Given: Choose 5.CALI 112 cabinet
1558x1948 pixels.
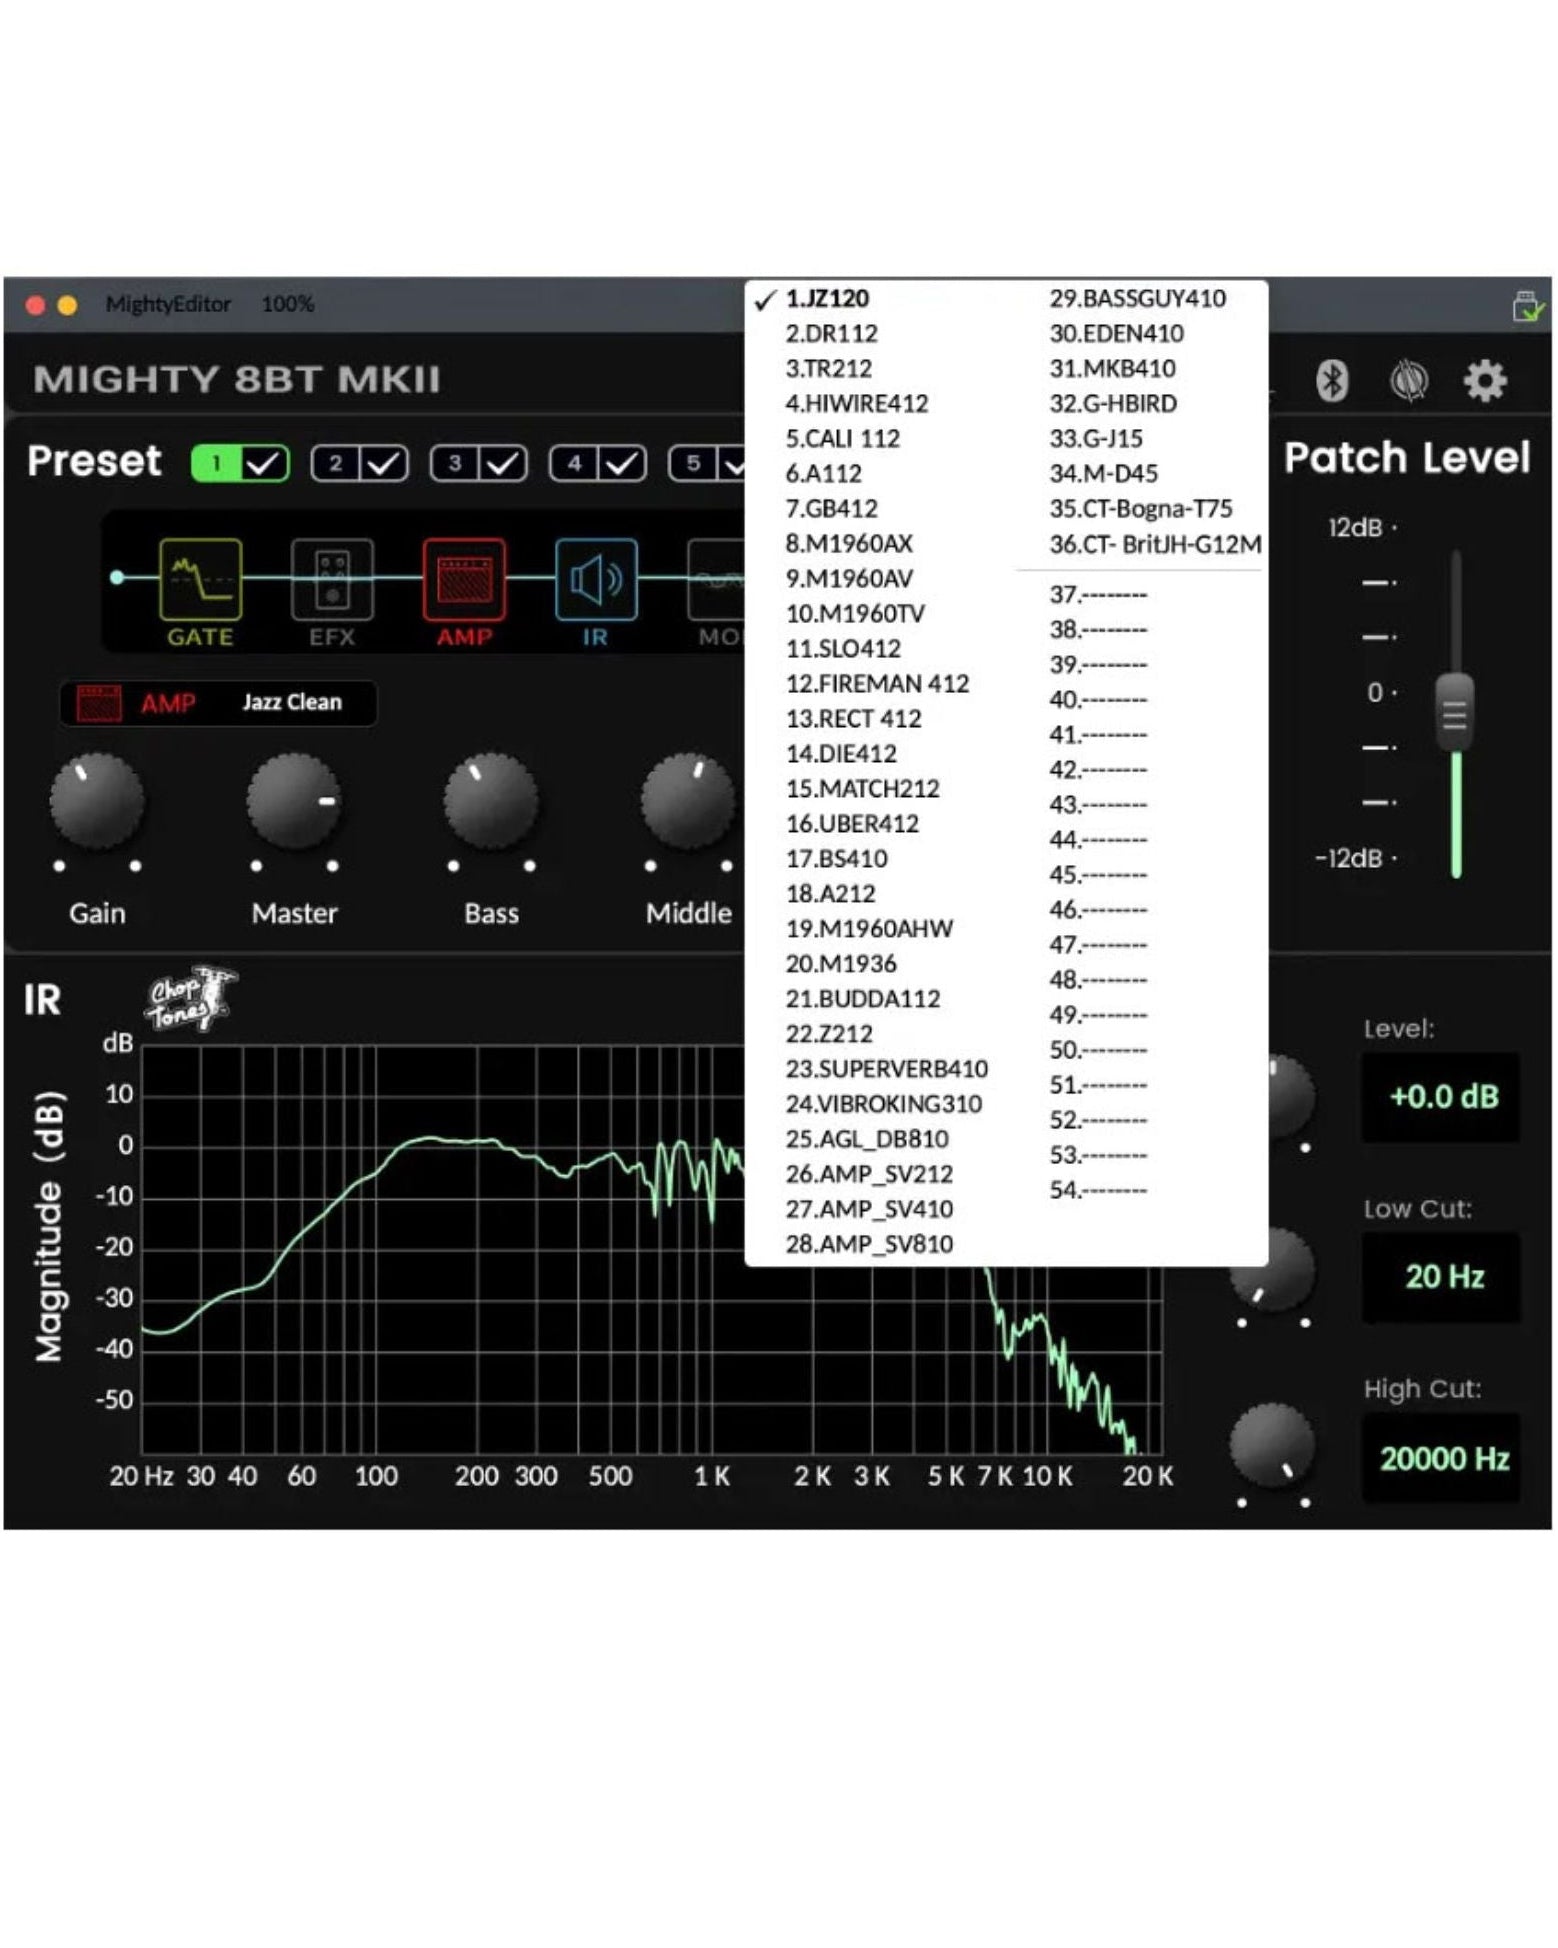Looking at the screenshot, I should click(x=842, y=439).
